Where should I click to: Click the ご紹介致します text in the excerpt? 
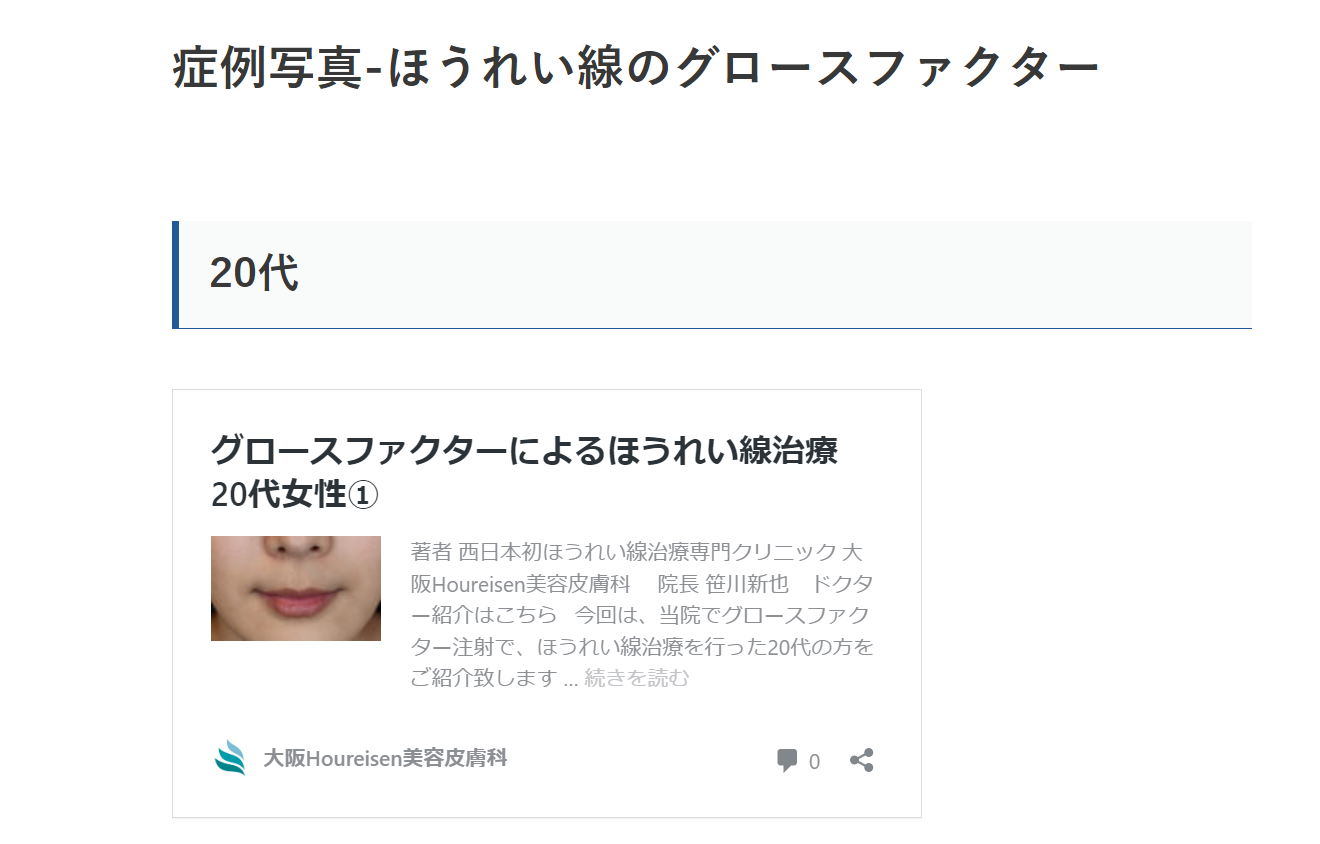tap(483, 678)
